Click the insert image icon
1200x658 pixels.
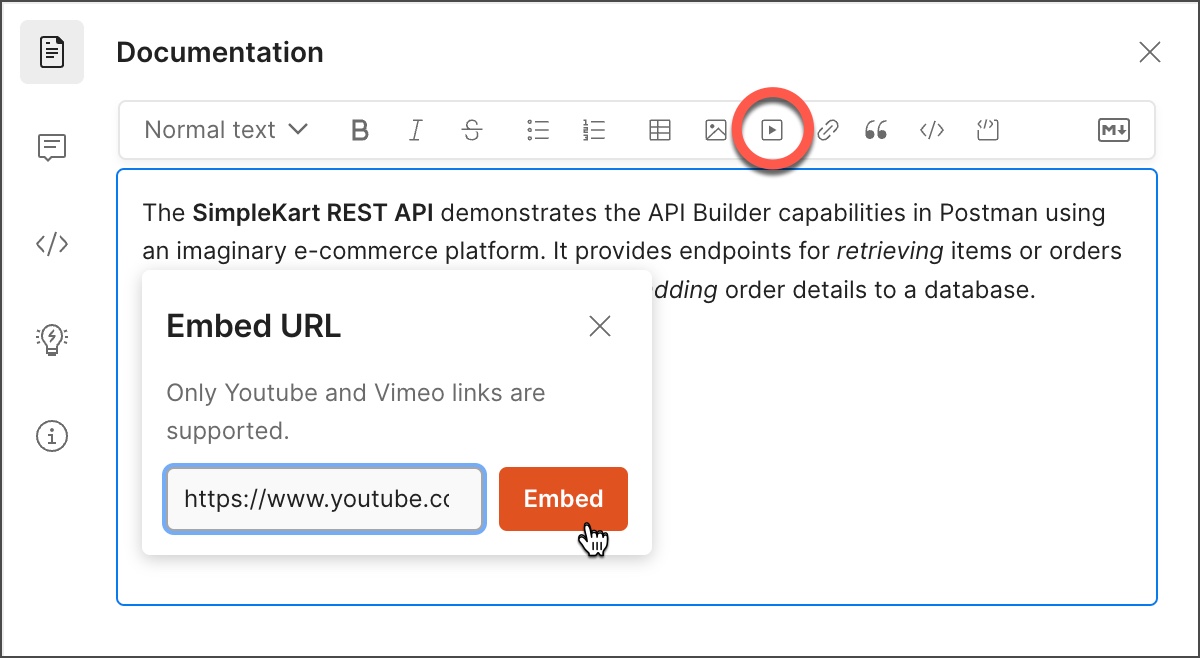pos(716,130)
